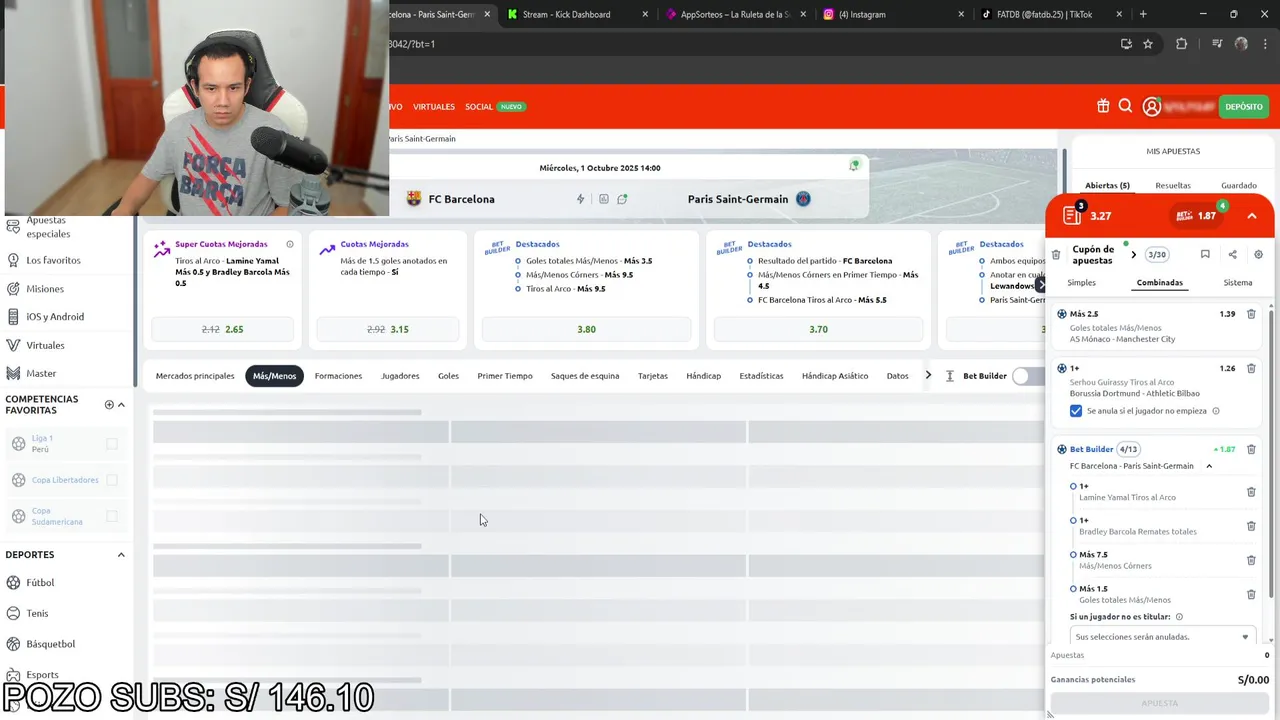The image size is (1280, 720).
Task: Open Master in the sidebar
Action: coord(41,373)
